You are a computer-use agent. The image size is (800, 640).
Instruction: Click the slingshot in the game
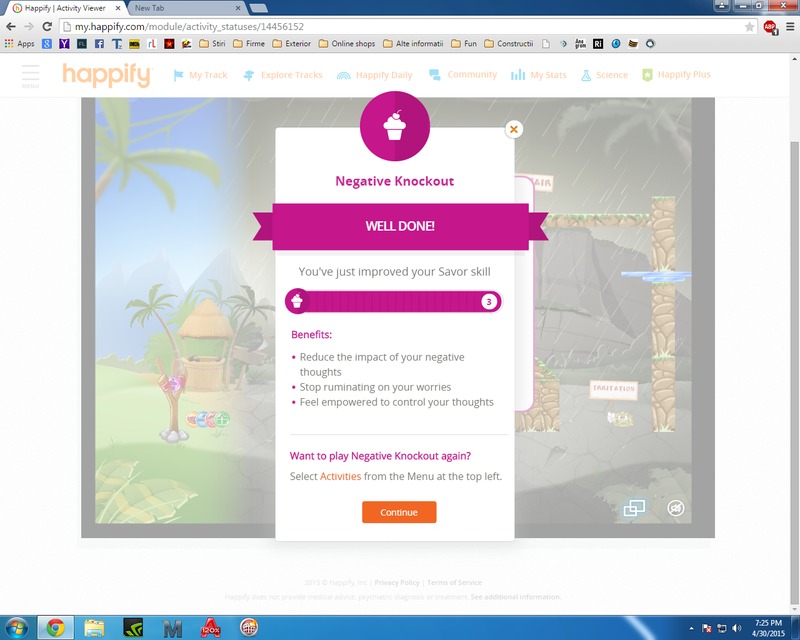coord(173,399)
